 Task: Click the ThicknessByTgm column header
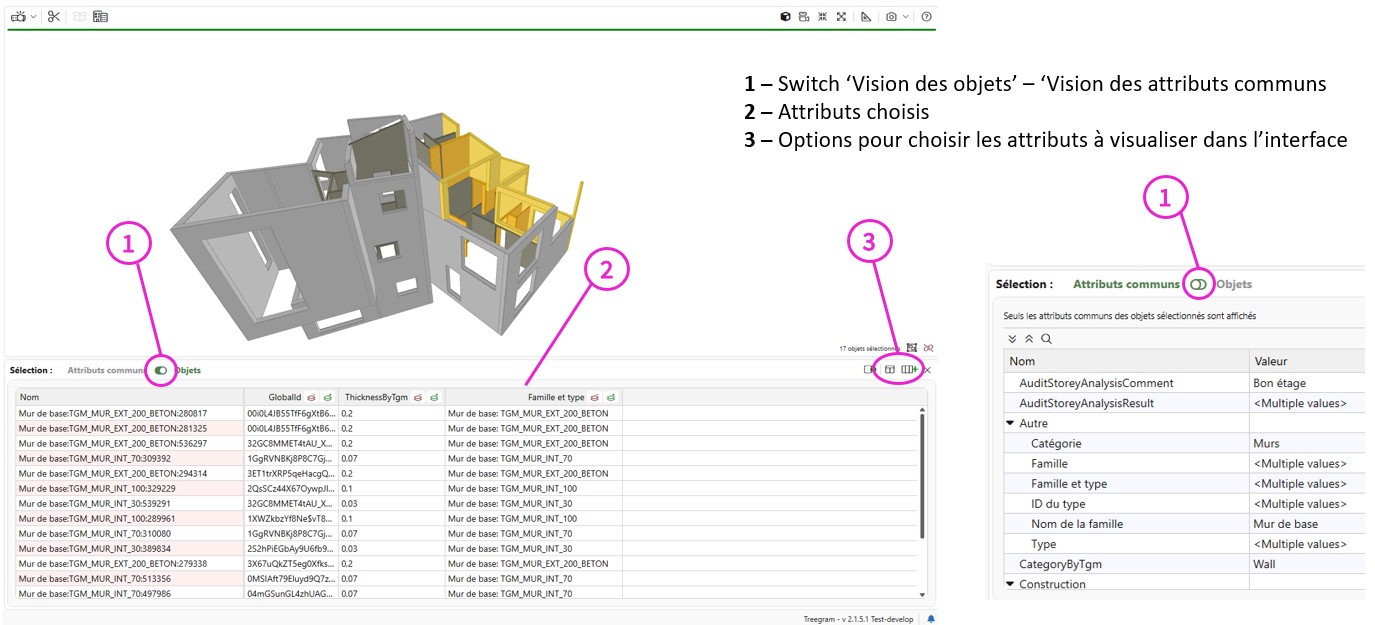(x=374, y=397)
